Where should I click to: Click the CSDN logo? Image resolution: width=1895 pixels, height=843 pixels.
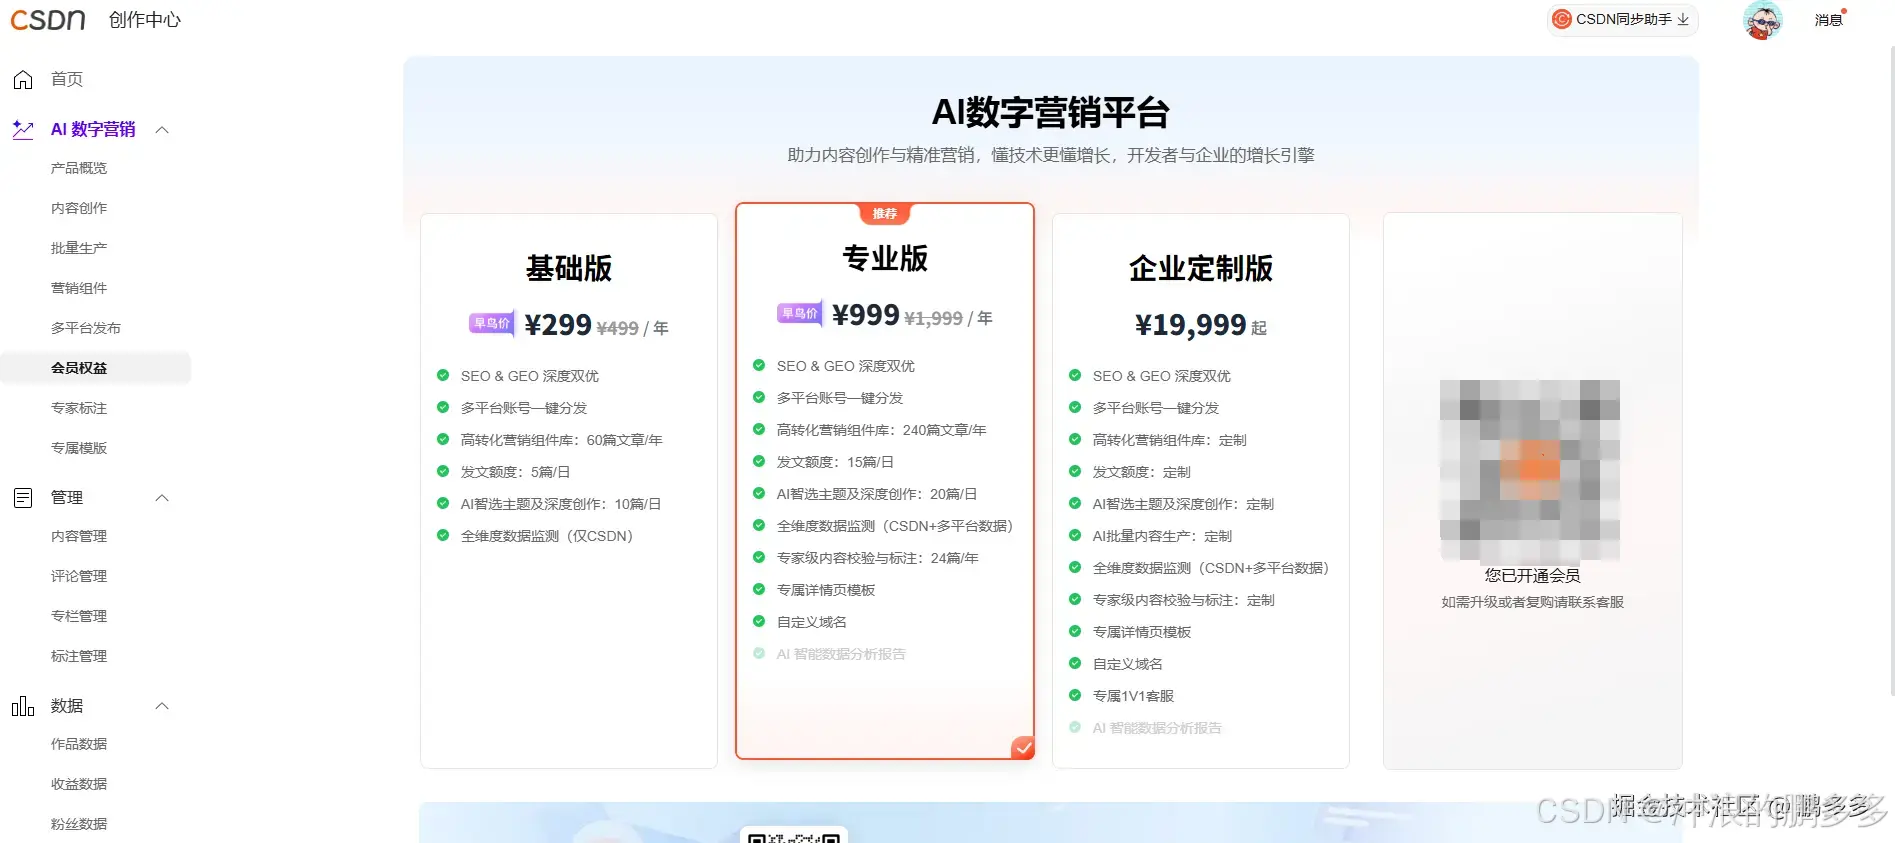coord(48,20)
